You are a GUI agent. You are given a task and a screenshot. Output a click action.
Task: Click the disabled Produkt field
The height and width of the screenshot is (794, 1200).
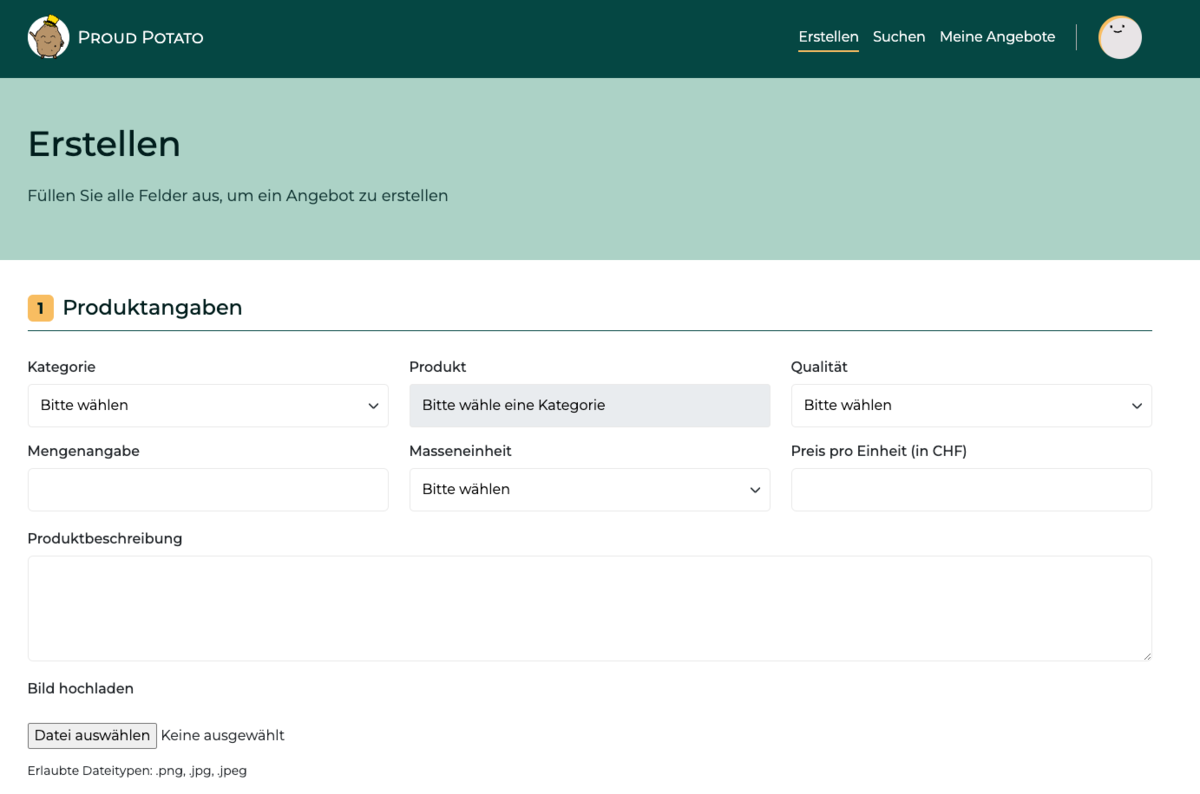coord(589,406)
